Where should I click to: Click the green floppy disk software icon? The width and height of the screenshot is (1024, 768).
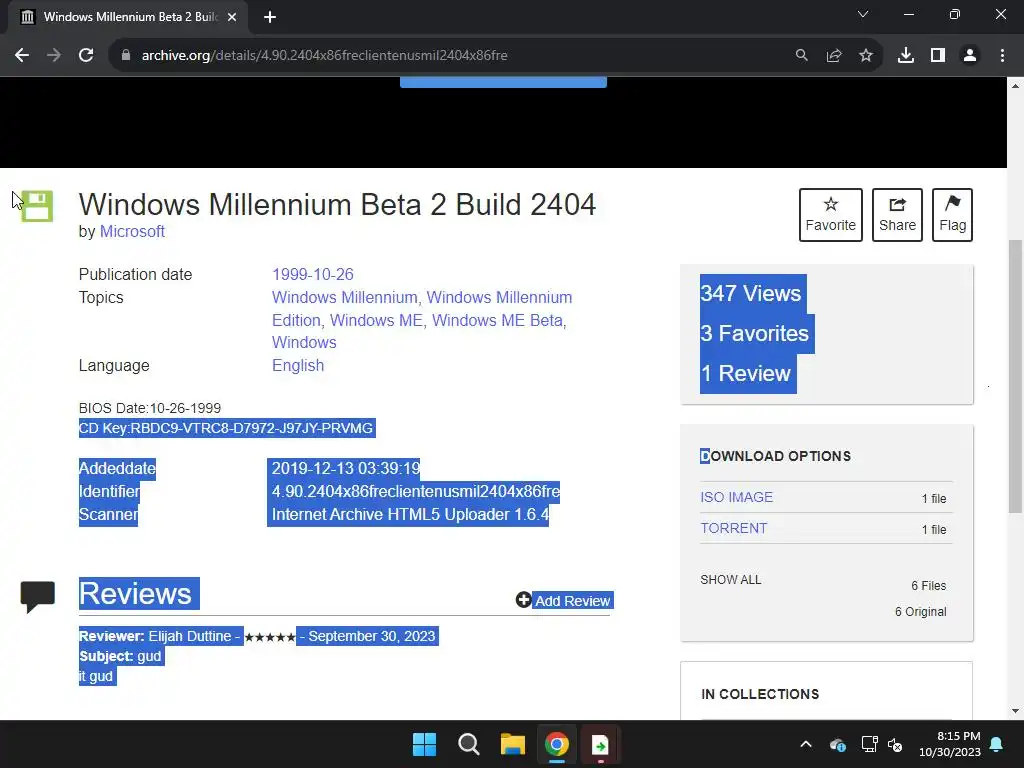pyautogui.click(x=37, y=206)
